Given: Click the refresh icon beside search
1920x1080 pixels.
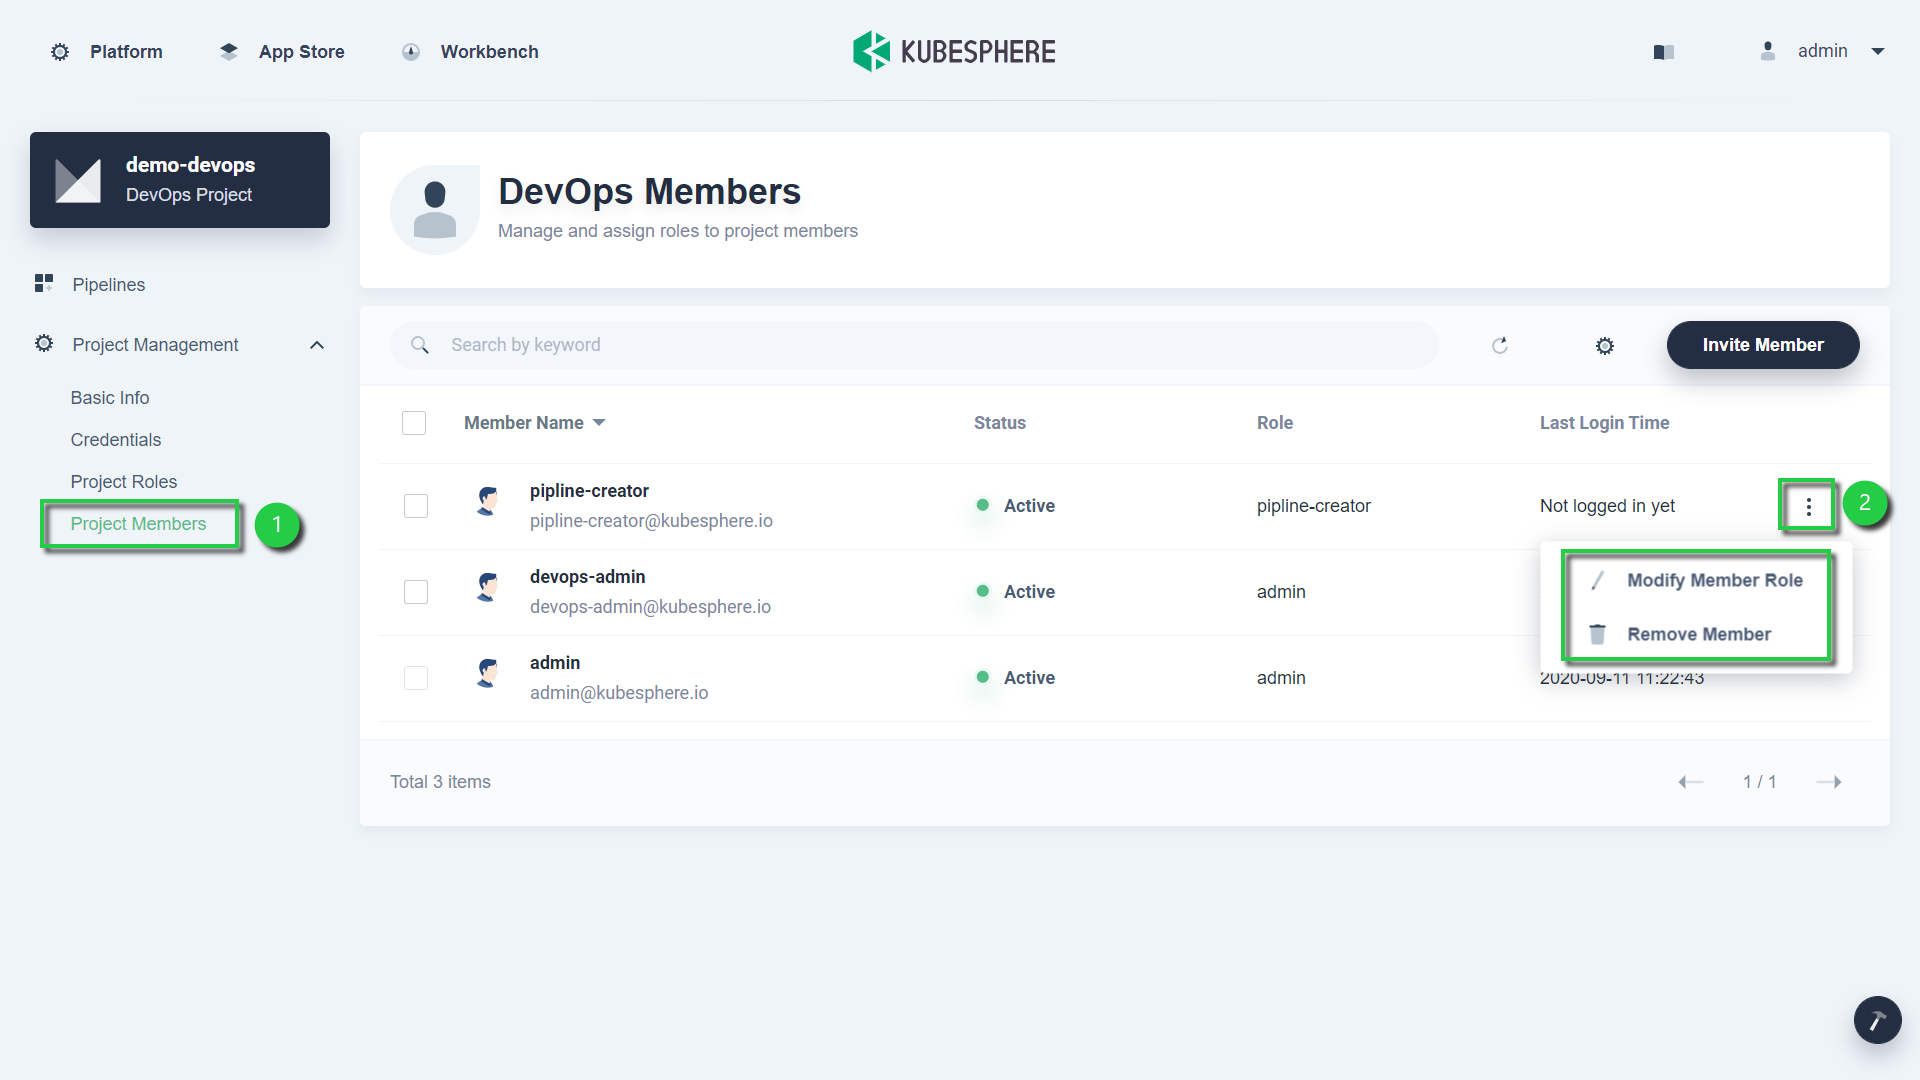Looking at the screenshot, I should [x=1499, y=345].
